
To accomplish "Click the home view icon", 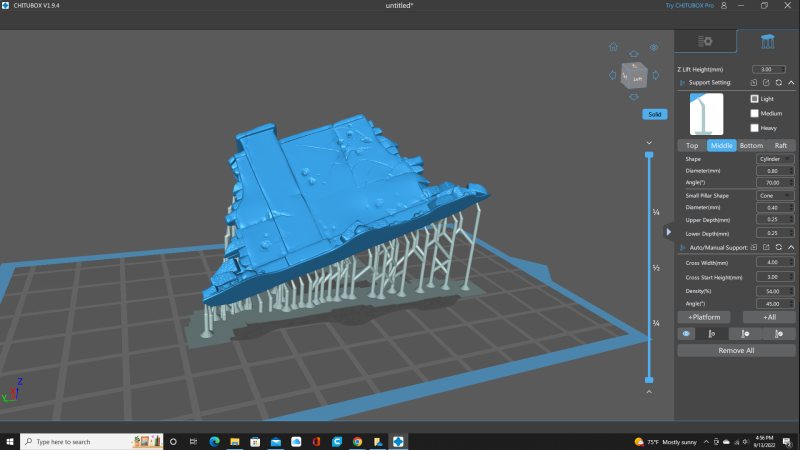I will point(613,47).
